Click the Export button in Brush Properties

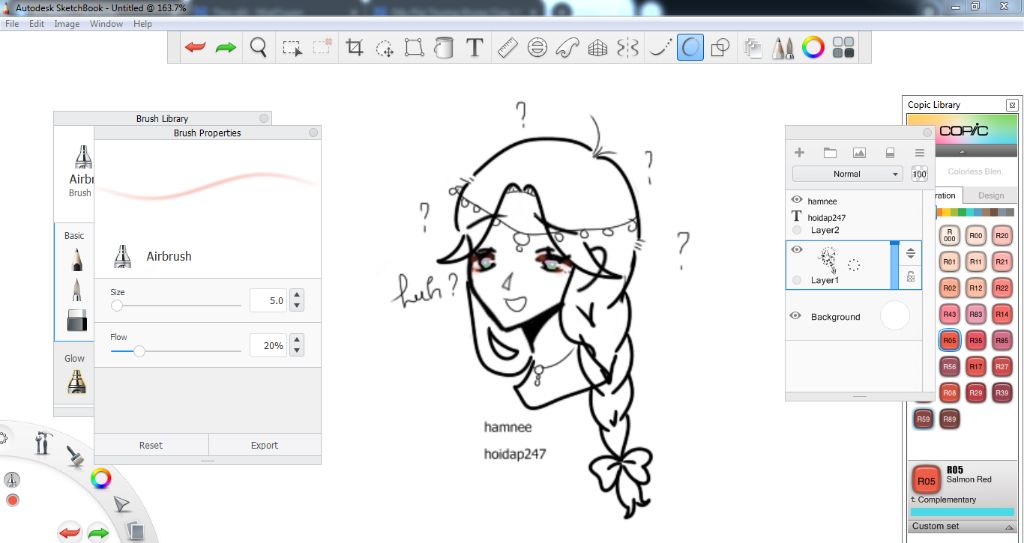264,445
